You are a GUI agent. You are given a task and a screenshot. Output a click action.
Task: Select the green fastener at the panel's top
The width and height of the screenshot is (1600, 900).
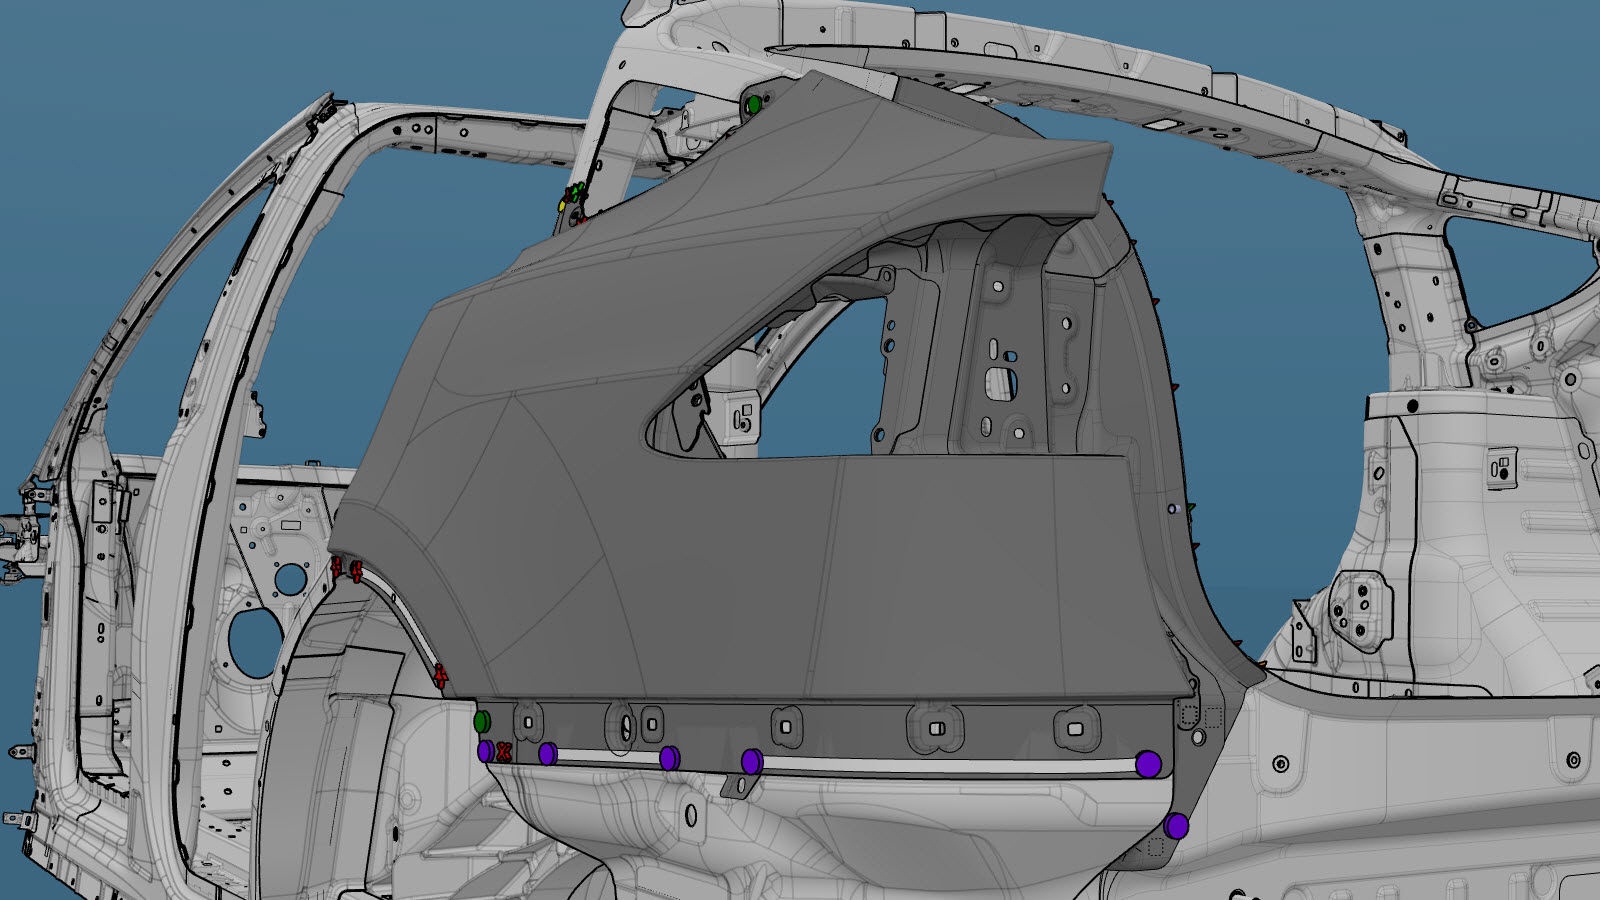click(754, 104)
